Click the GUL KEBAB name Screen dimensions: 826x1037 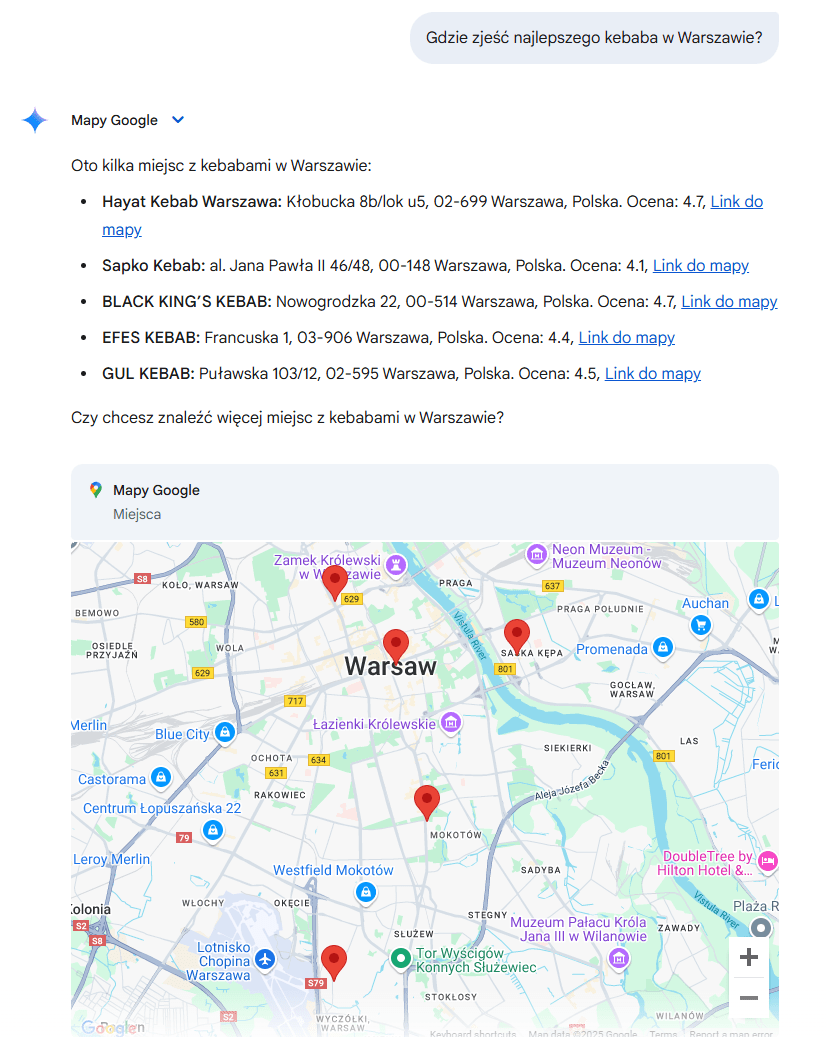(x=148, y=374)
